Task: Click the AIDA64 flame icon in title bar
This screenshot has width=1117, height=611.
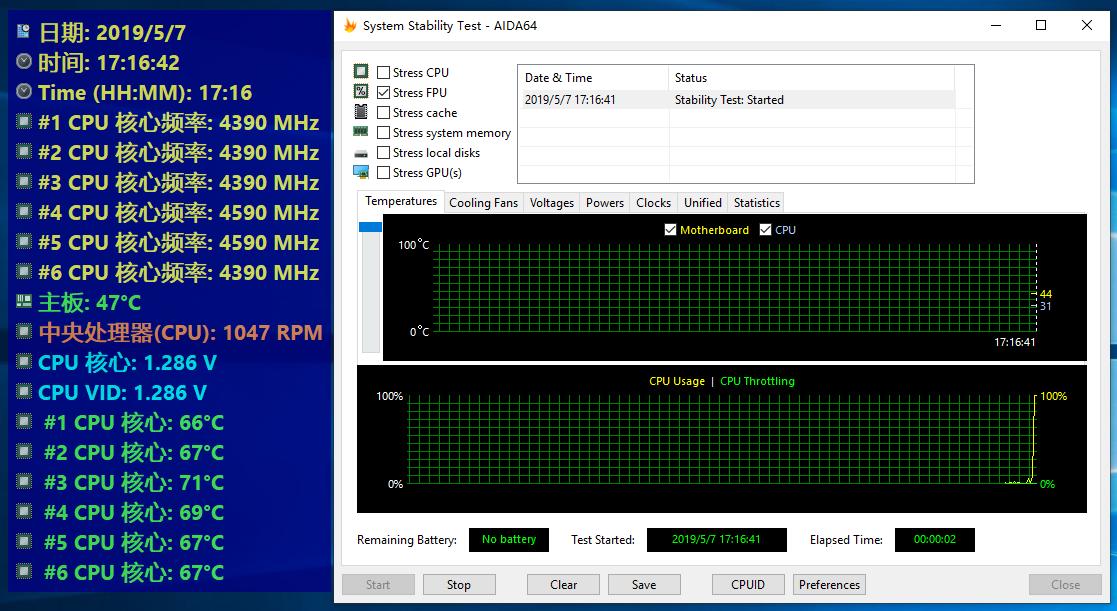Action: point(350,26)
